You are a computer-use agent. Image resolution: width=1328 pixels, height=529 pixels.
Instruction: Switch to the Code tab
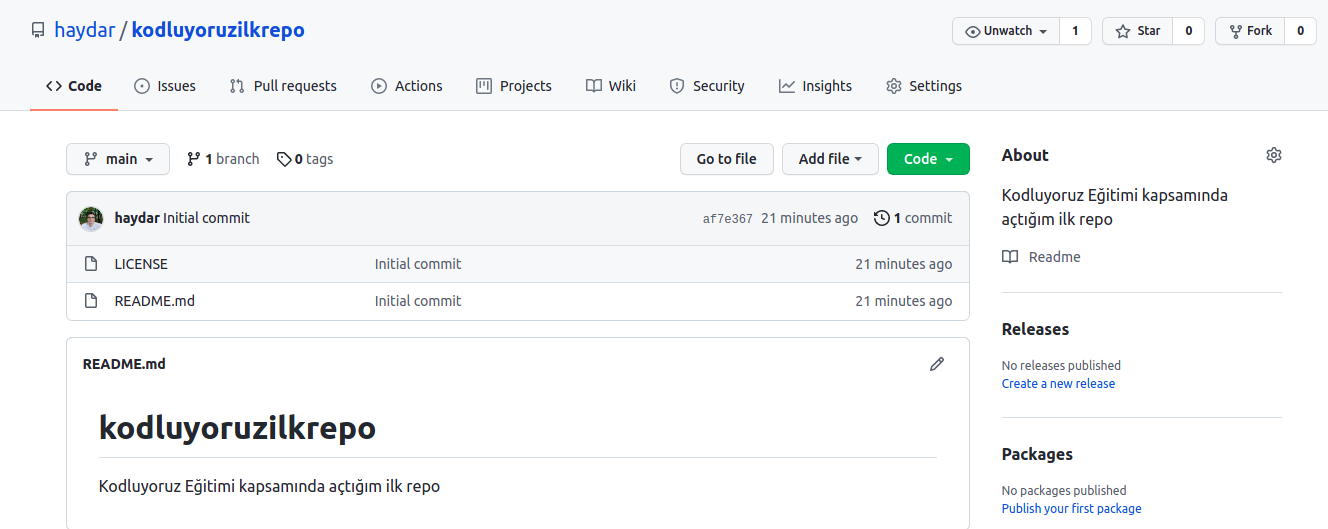[x=74, y=86]
